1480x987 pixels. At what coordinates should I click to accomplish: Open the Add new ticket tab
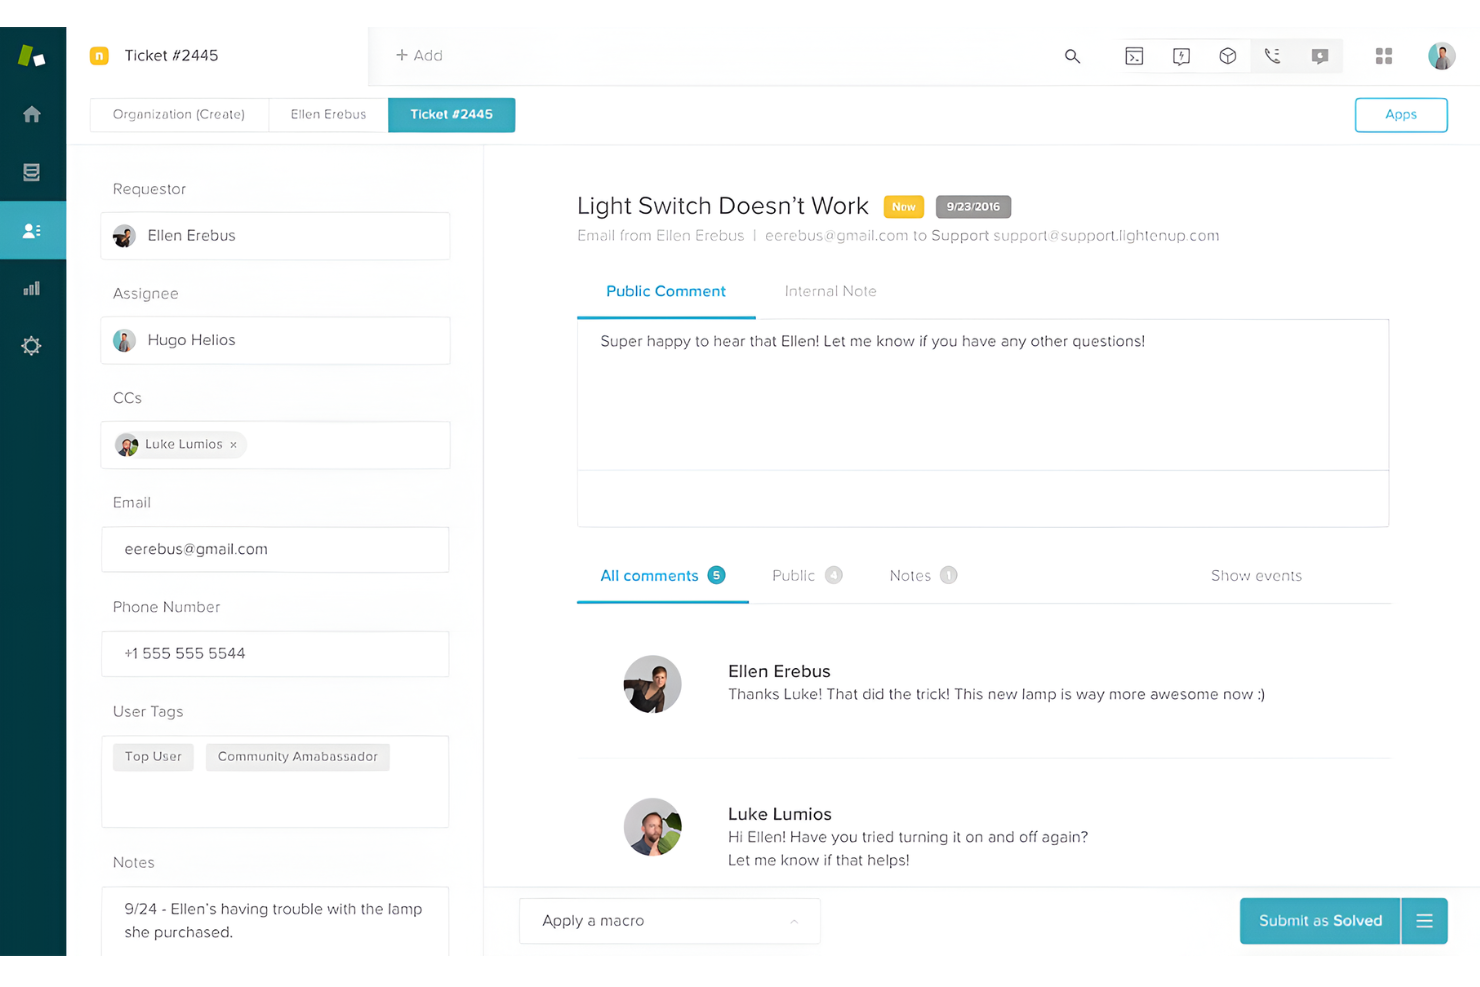pos(419,55)
